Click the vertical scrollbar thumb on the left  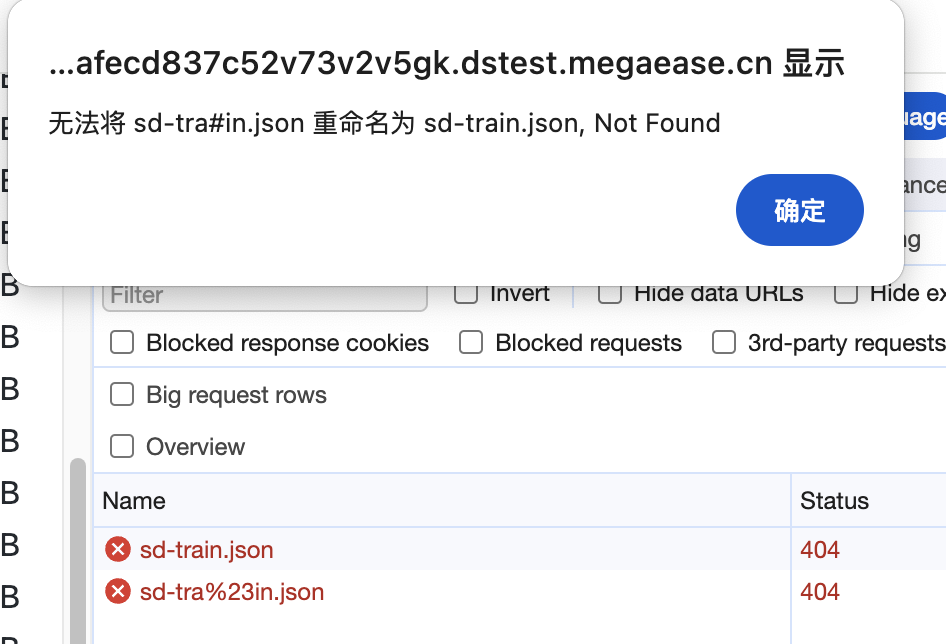pyautogui.click(x=77, y=550)
